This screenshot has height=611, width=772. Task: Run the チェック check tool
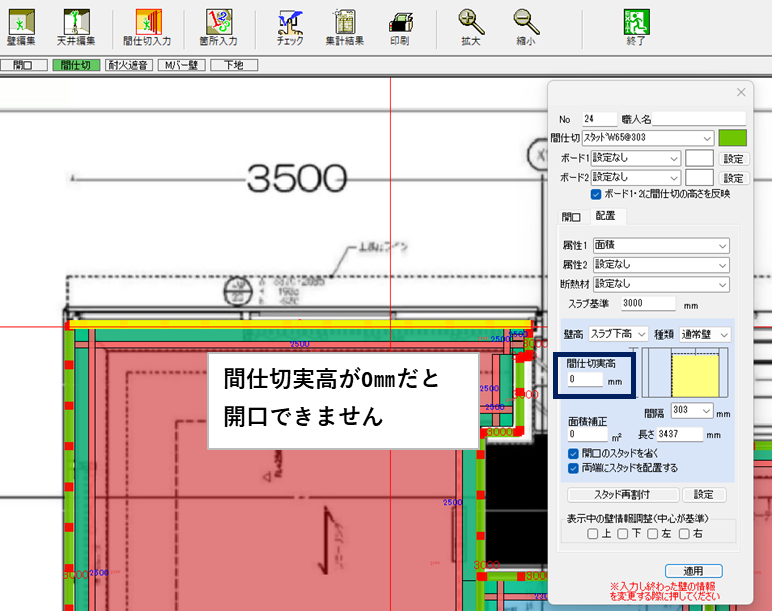[x=290, y=27]
